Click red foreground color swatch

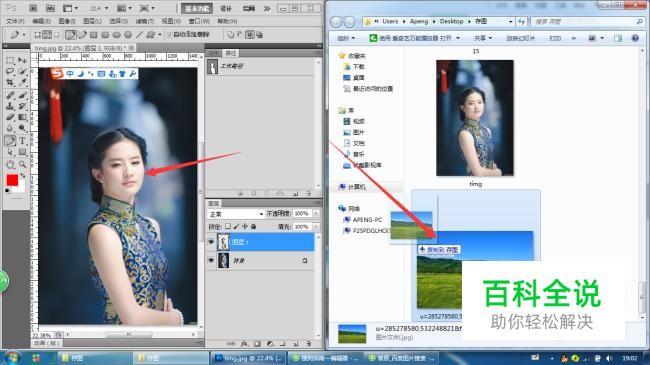click(12, 180)
